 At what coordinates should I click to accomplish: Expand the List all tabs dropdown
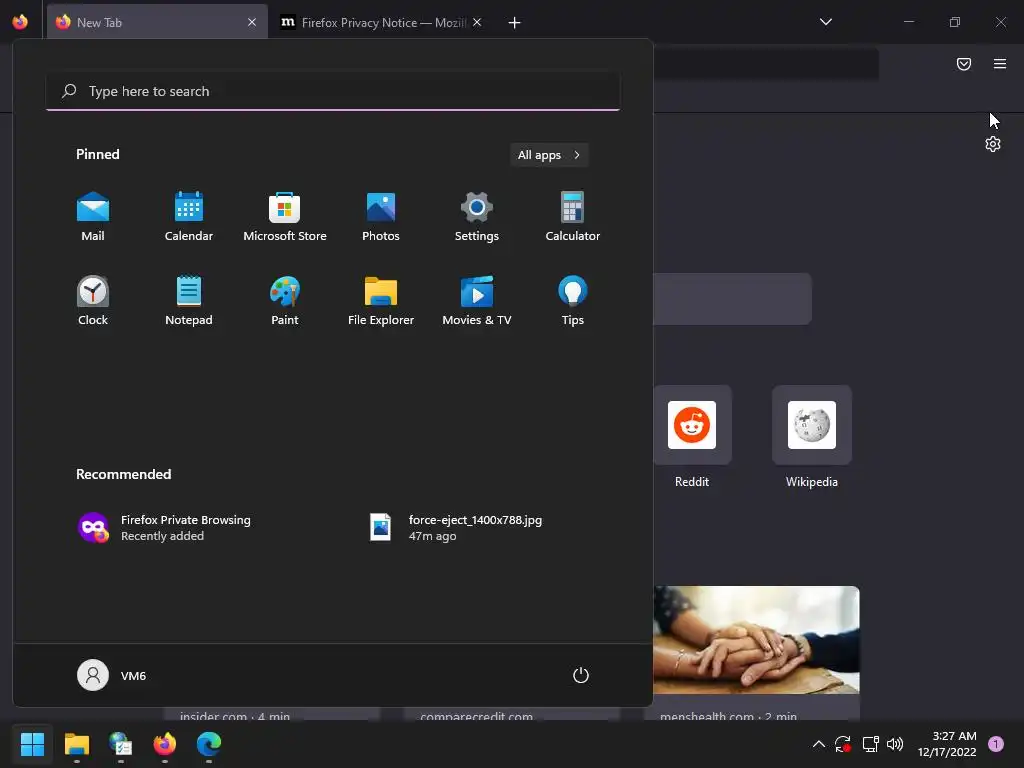[825, 22]
